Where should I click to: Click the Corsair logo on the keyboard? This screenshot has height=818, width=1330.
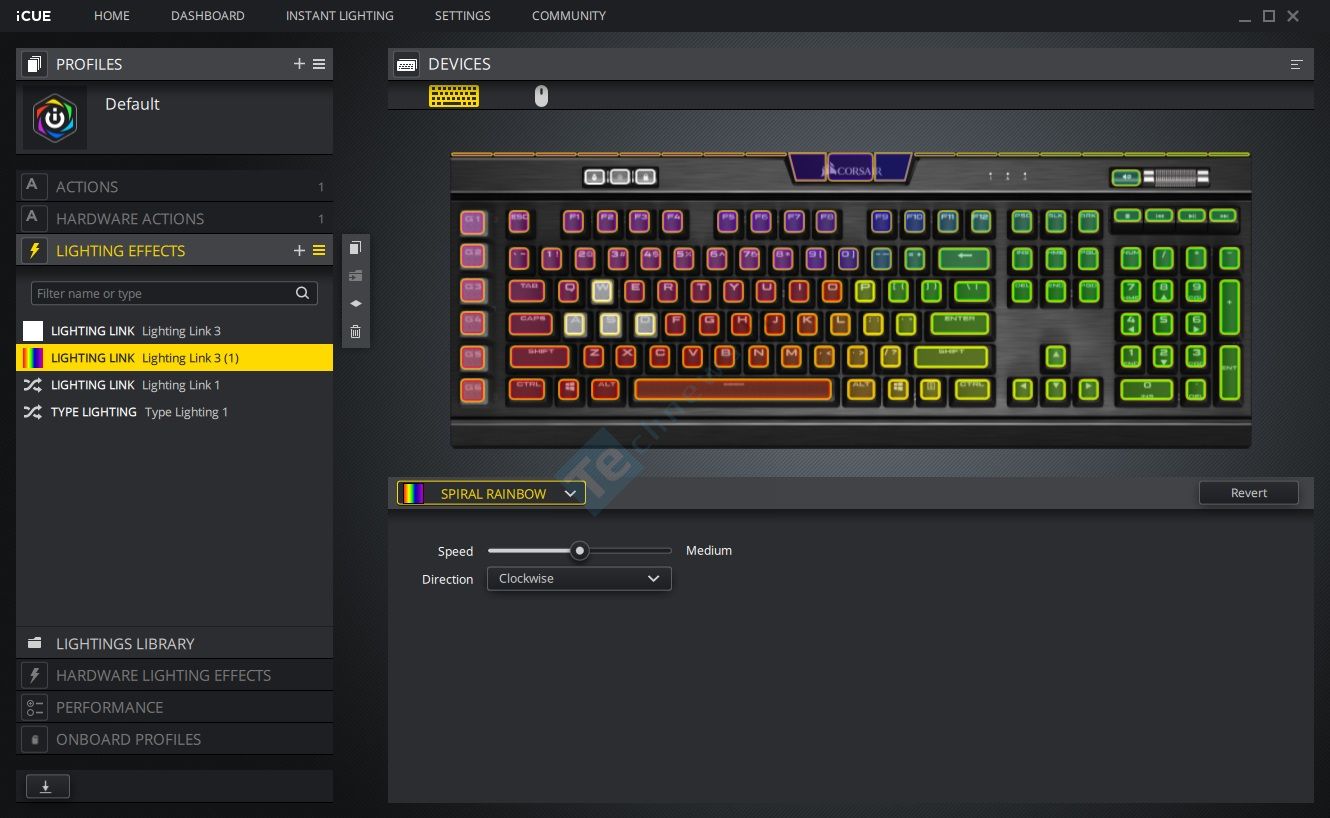(x=851, y=170)
